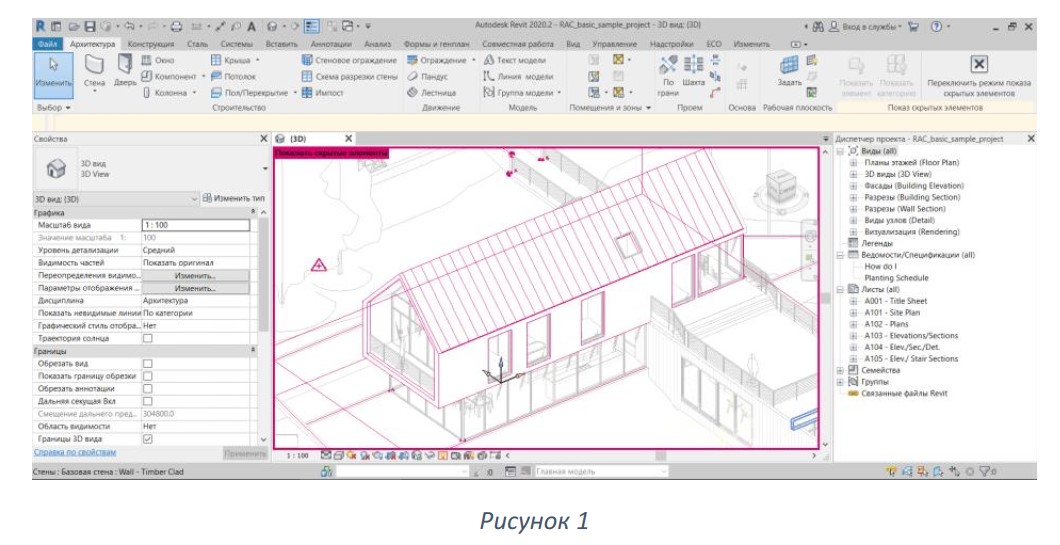Click Изменить for Переопределения видимости
1060x545 pixels.
195,276
